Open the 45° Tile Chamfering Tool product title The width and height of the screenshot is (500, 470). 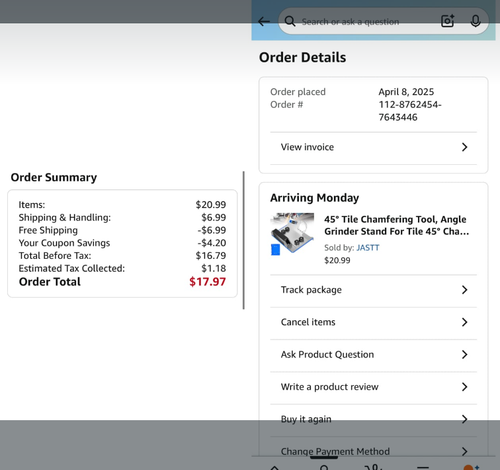(x=397, y=225)
